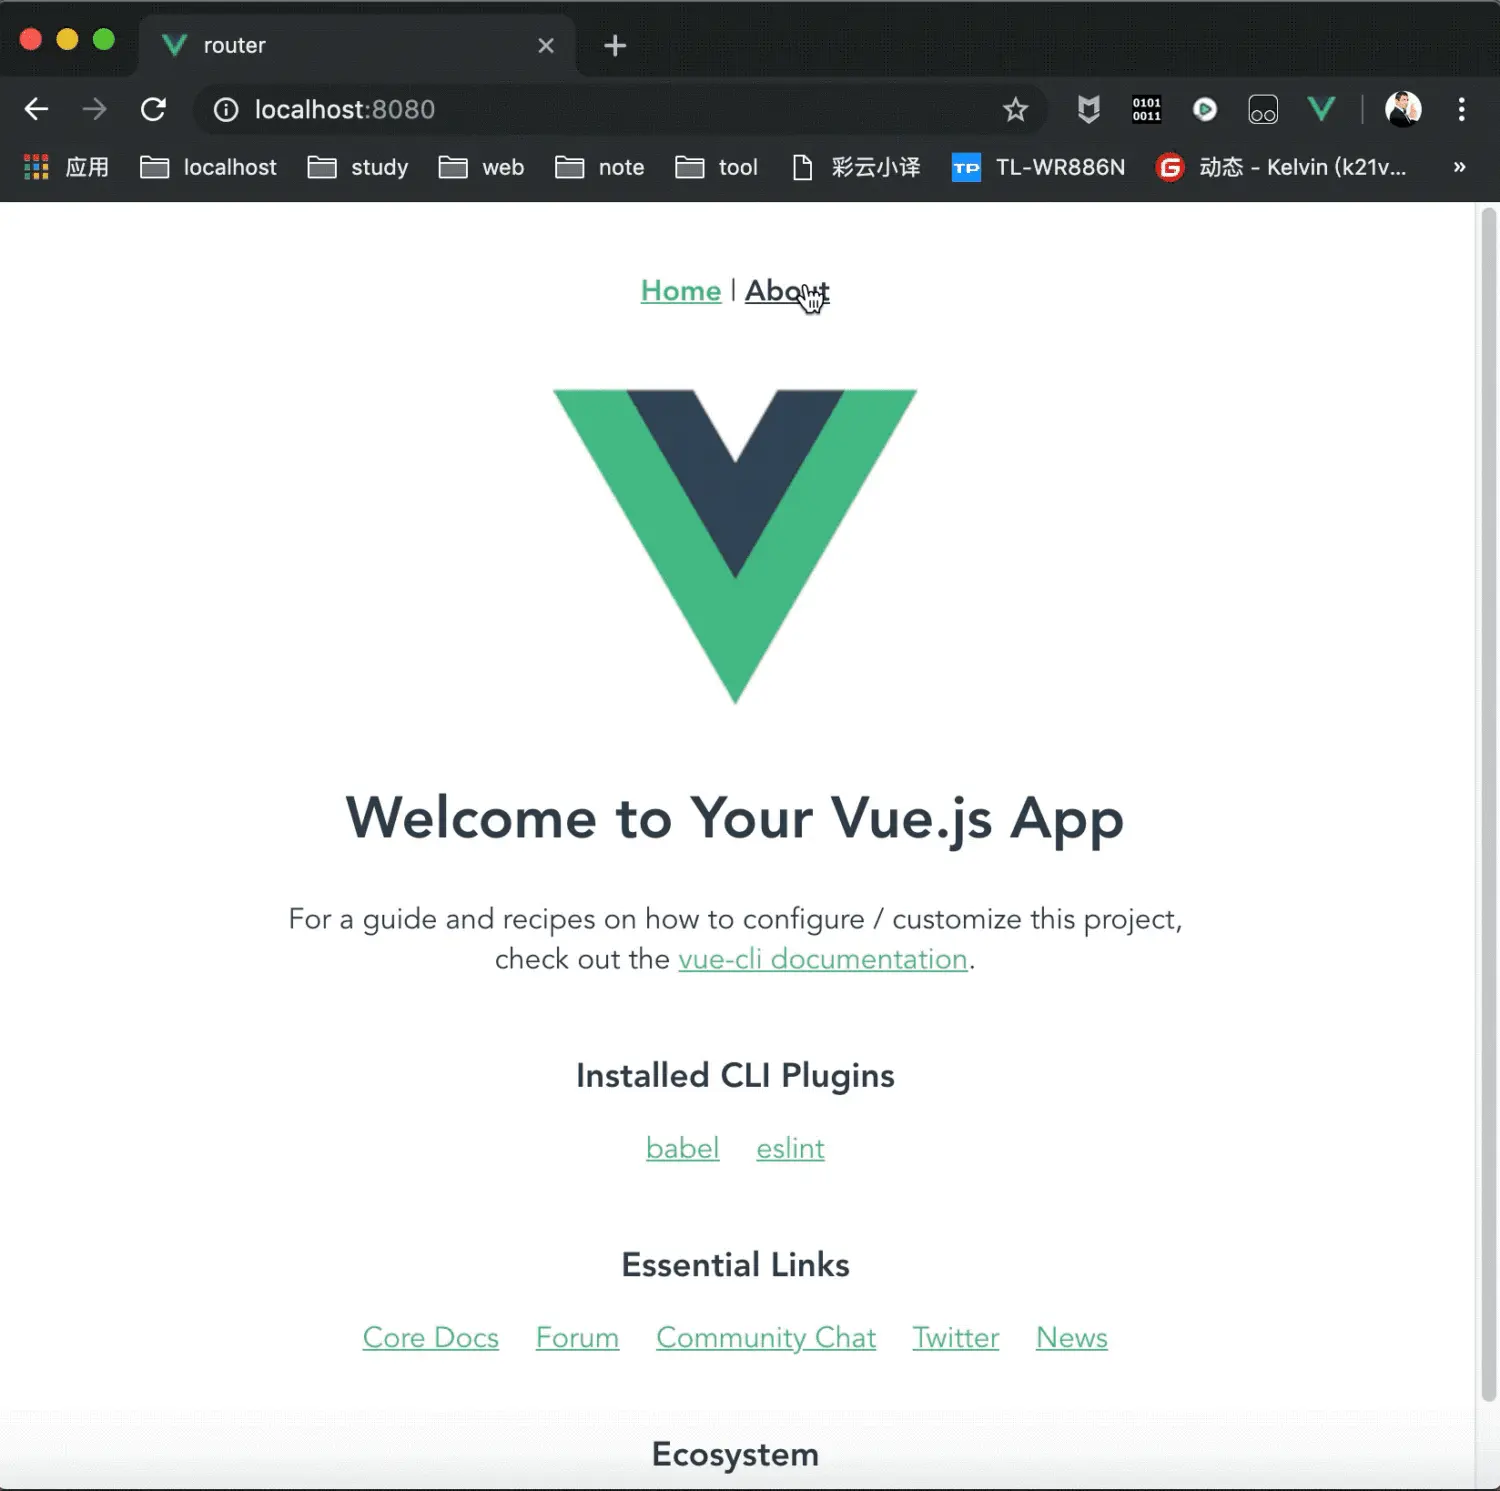
Task: Close the router tab
Action: coord(546,45)
